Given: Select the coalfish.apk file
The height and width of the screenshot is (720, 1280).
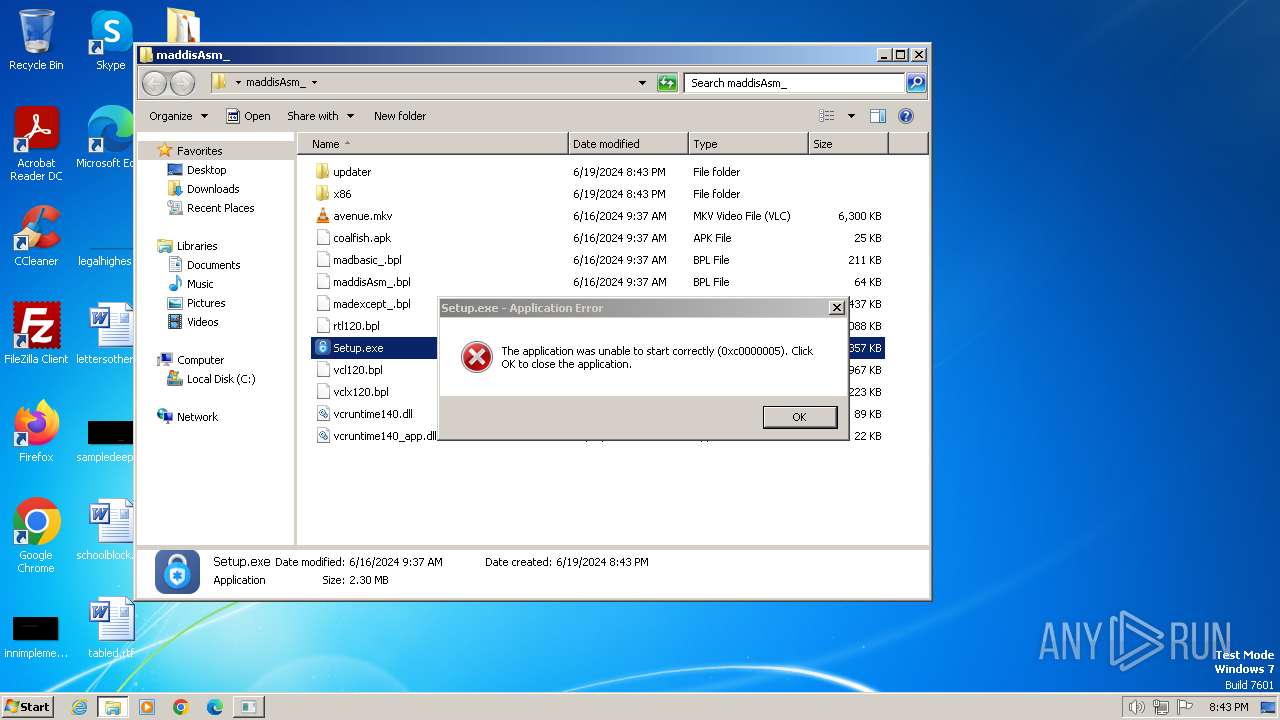Looking at the screenshot, I should click(x=362, y=238).
